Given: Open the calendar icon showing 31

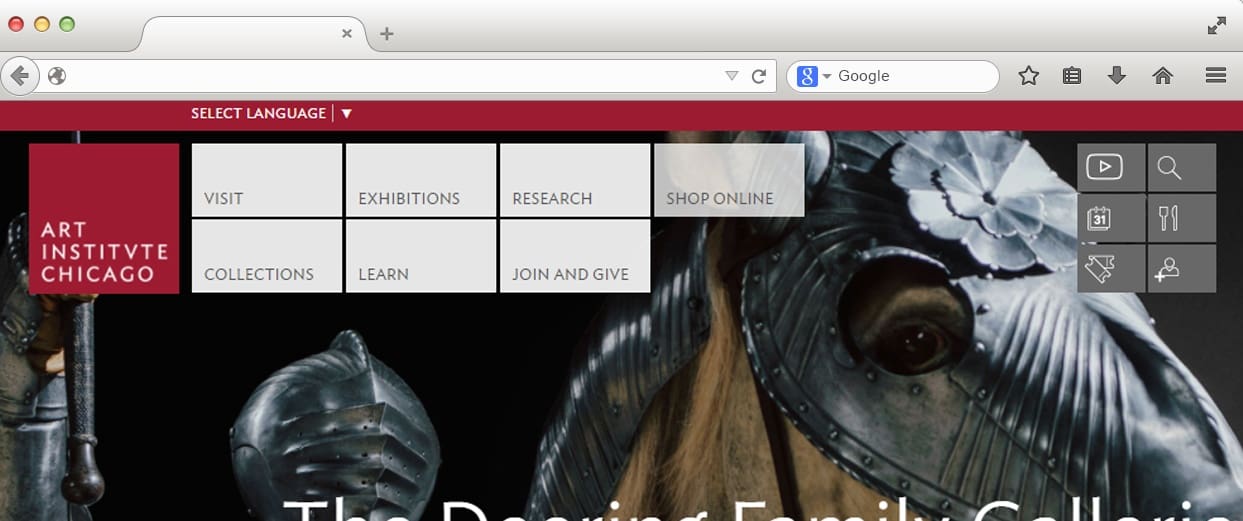Looking at the screenshot, I should (1110, 218).
